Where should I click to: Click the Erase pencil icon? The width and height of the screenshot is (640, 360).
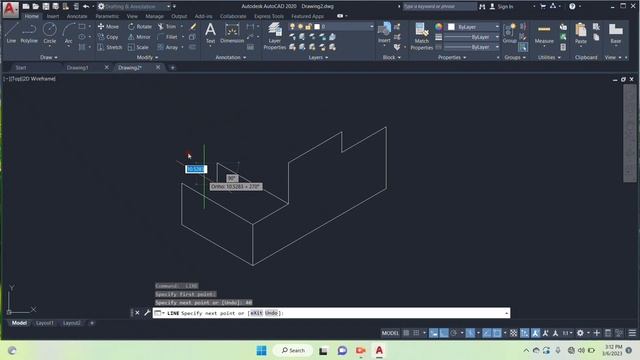tap(193, 27)
